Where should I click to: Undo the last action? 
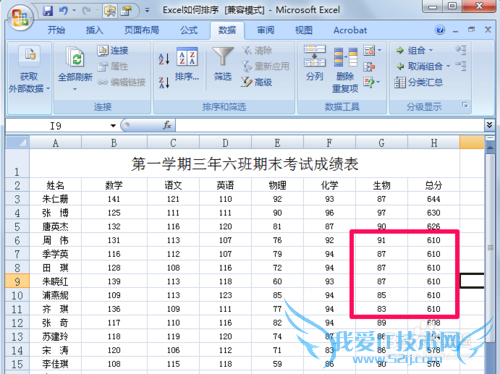[63, 11]
